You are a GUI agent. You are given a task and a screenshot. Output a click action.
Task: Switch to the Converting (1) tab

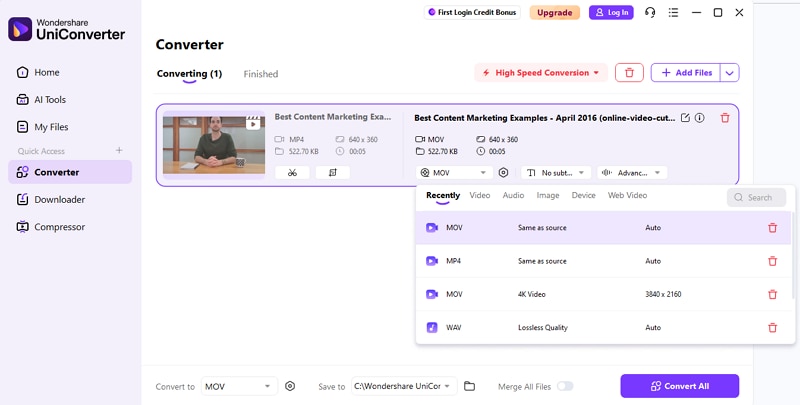click(189, 74)
